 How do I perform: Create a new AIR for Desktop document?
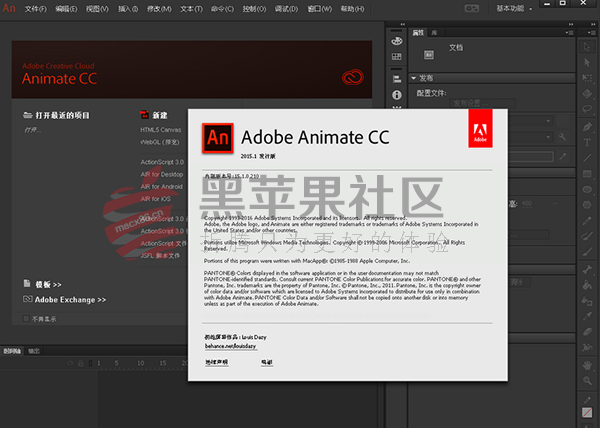[161, 174]
